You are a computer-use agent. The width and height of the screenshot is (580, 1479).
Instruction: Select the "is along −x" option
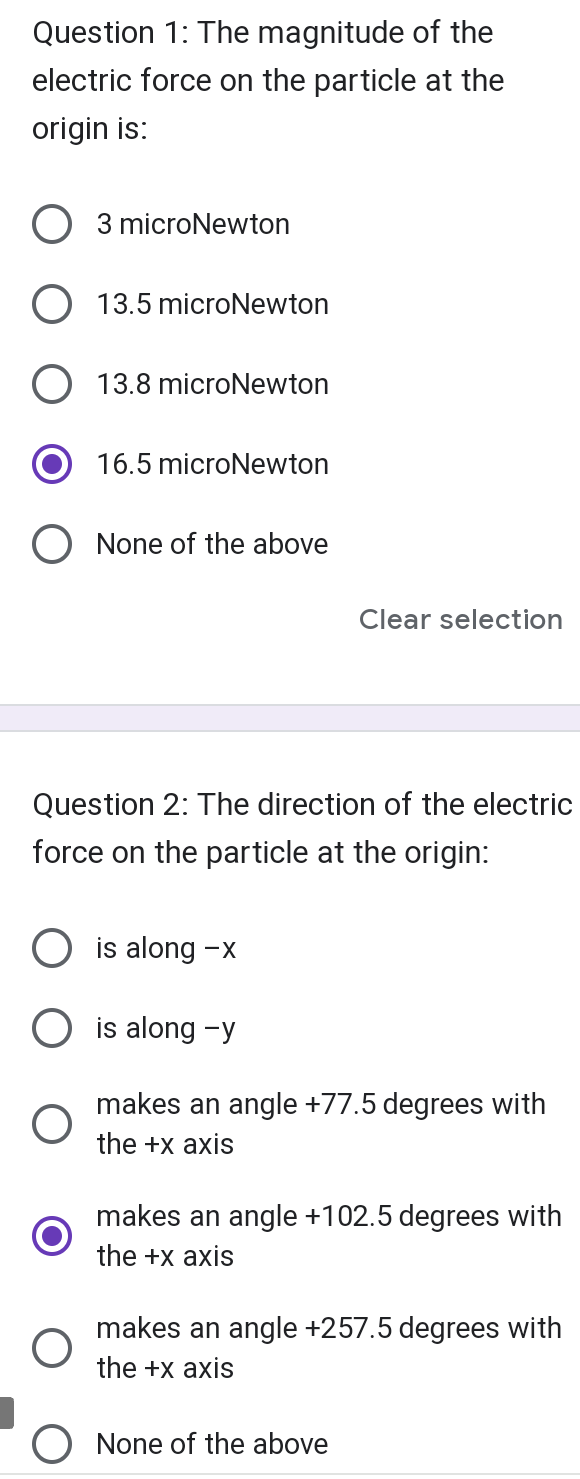point(52,948)
